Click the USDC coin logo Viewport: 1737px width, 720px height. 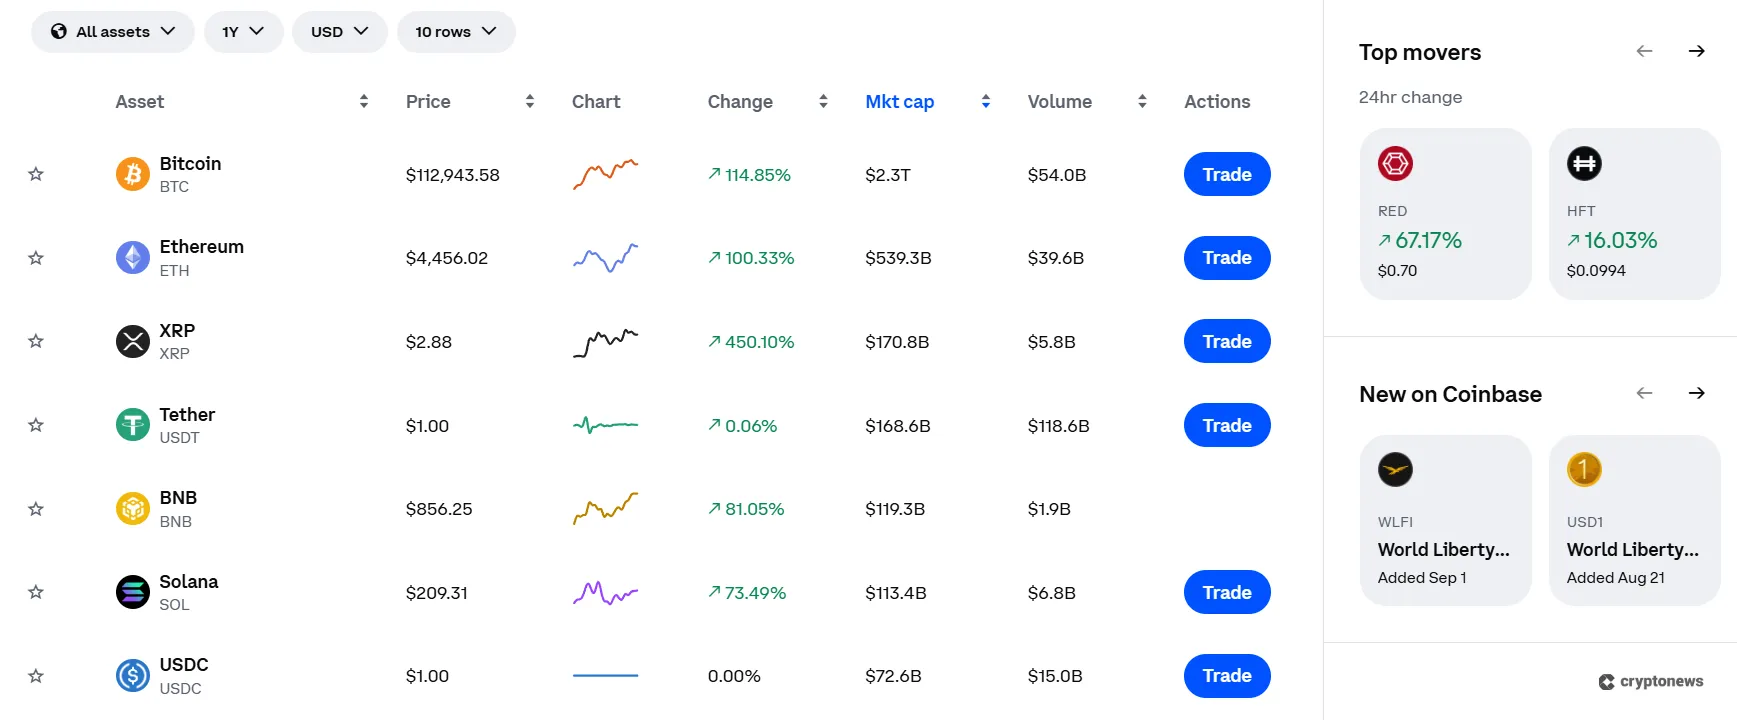coord(132,676)
